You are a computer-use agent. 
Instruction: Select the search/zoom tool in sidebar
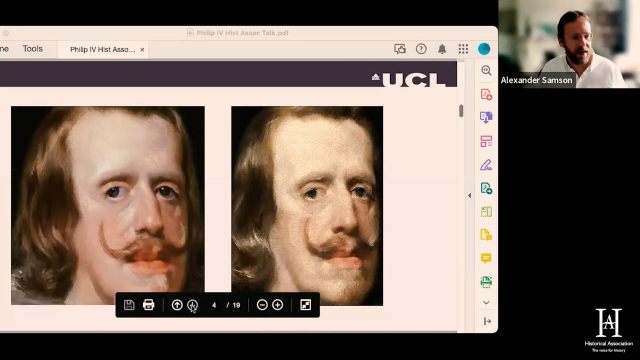tap(486, 70)
